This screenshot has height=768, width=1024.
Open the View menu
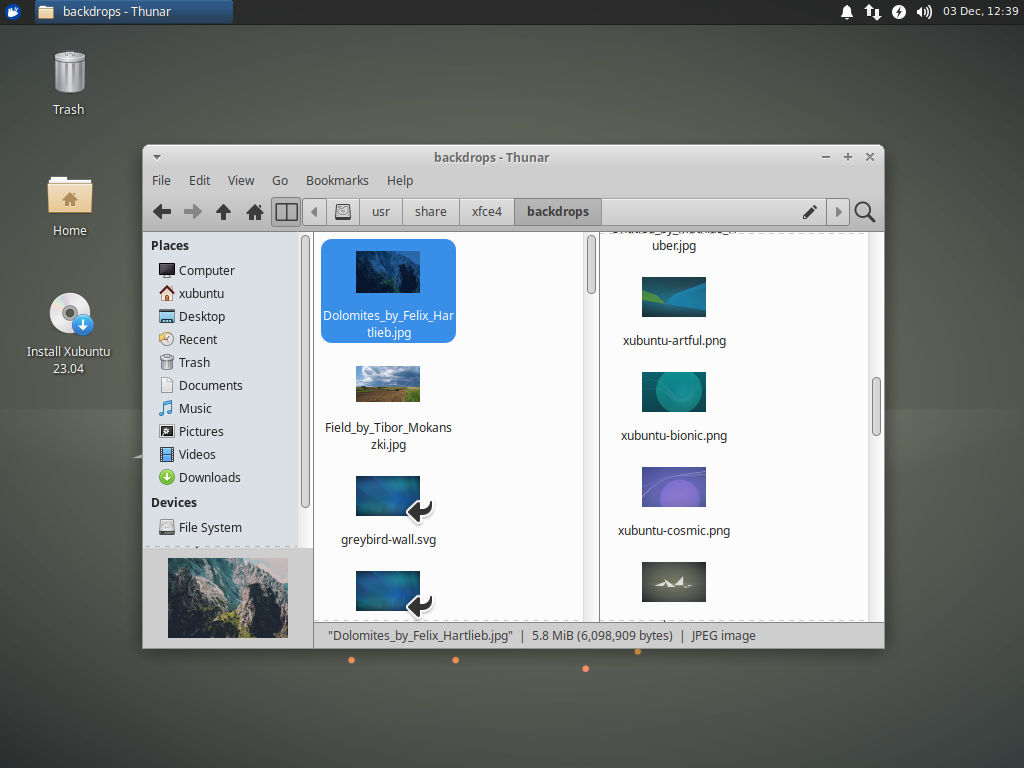[240, 180]
